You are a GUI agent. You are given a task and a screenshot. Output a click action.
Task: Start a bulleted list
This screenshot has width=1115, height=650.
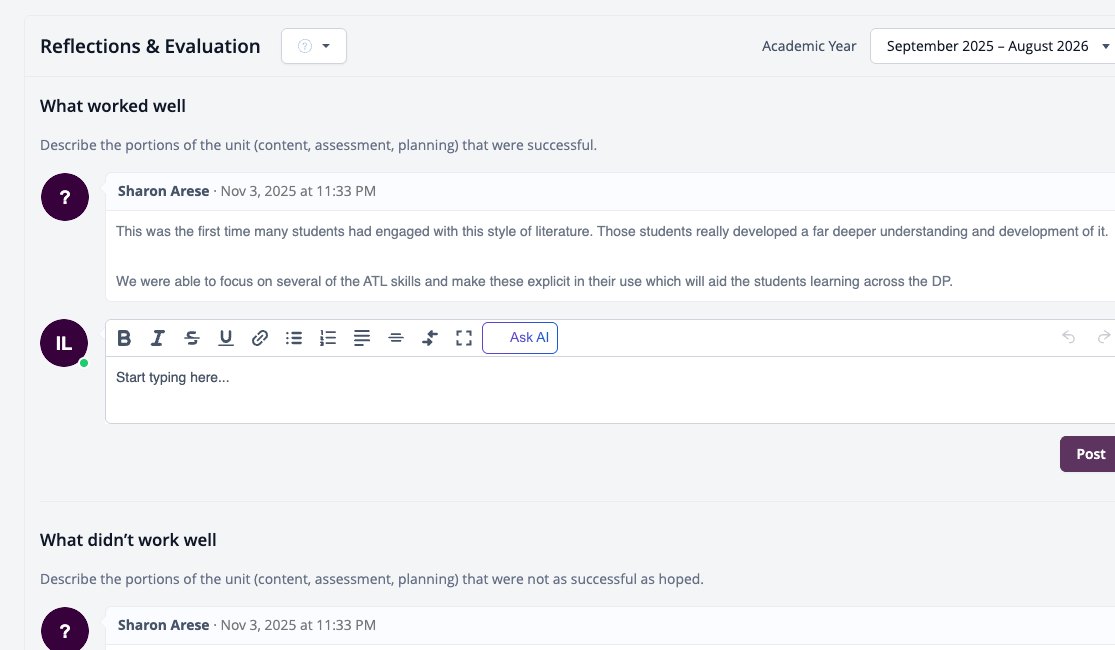click(294, 338)
